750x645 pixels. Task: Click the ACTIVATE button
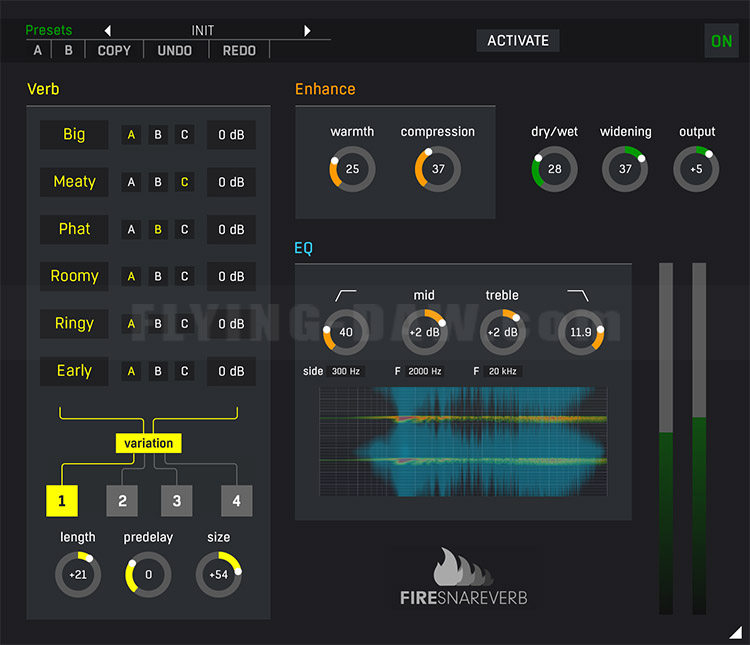tap(518, 41)
